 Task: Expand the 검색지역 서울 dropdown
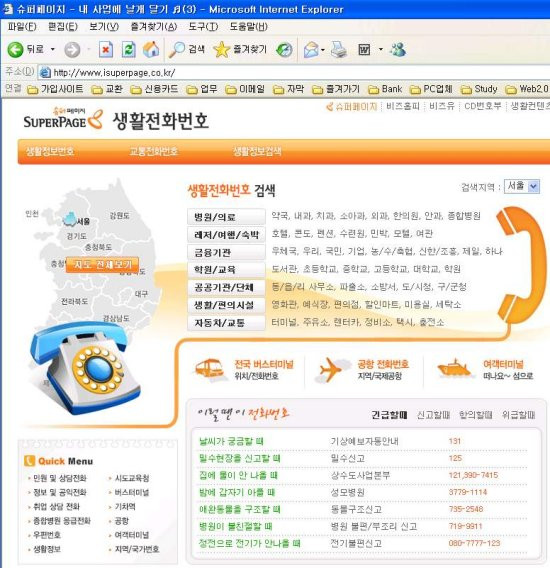point(533,187)
